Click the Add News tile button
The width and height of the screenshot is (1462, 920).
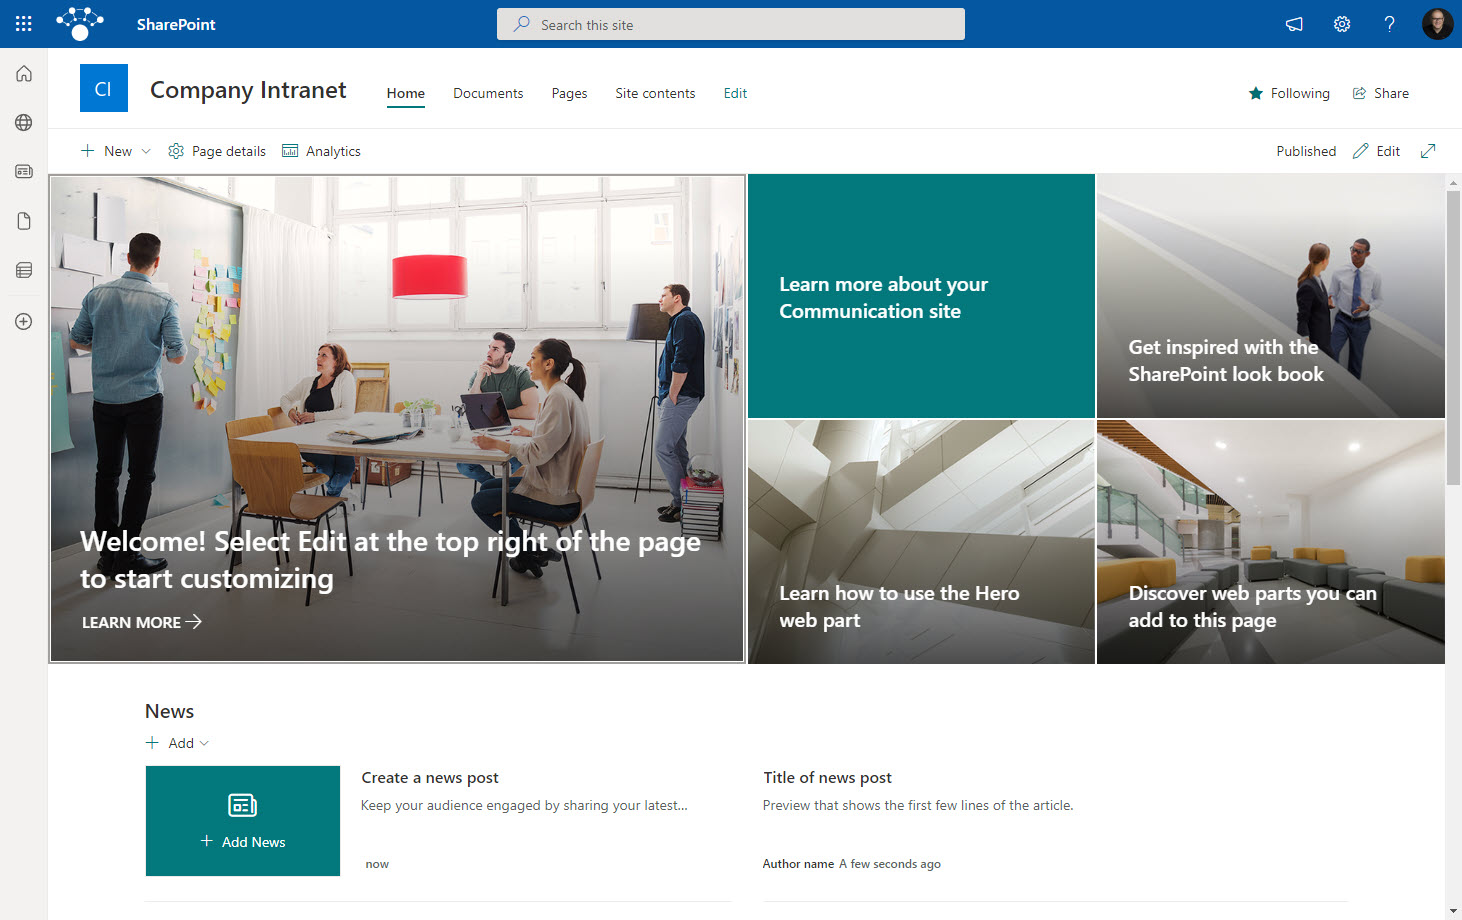click(x=243, y=821)
